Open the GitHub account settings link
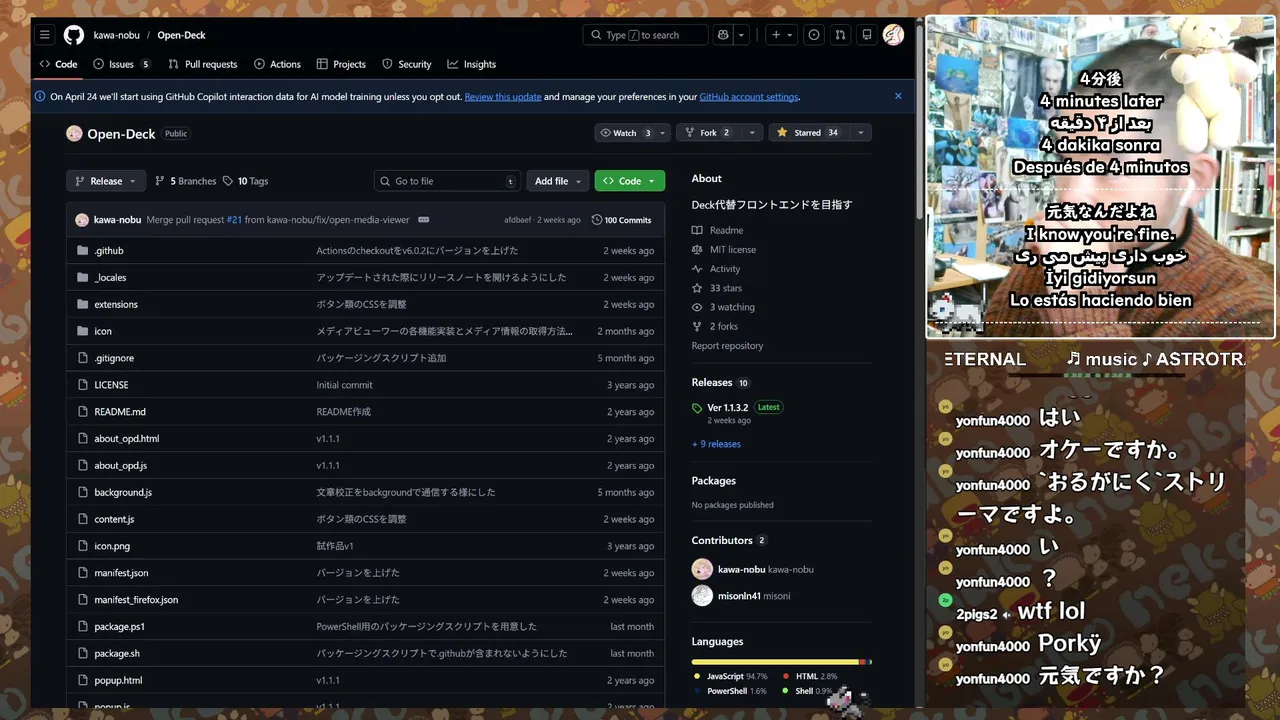The image size is (1280, 720). [x=749, y=97]
